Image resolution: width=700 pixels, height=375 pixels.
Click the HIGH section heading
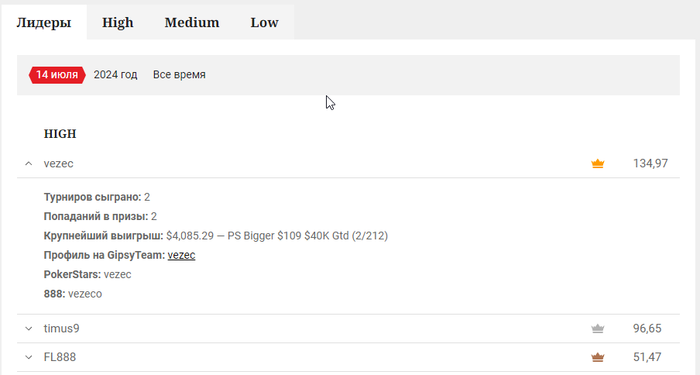(x=60, y=134)
